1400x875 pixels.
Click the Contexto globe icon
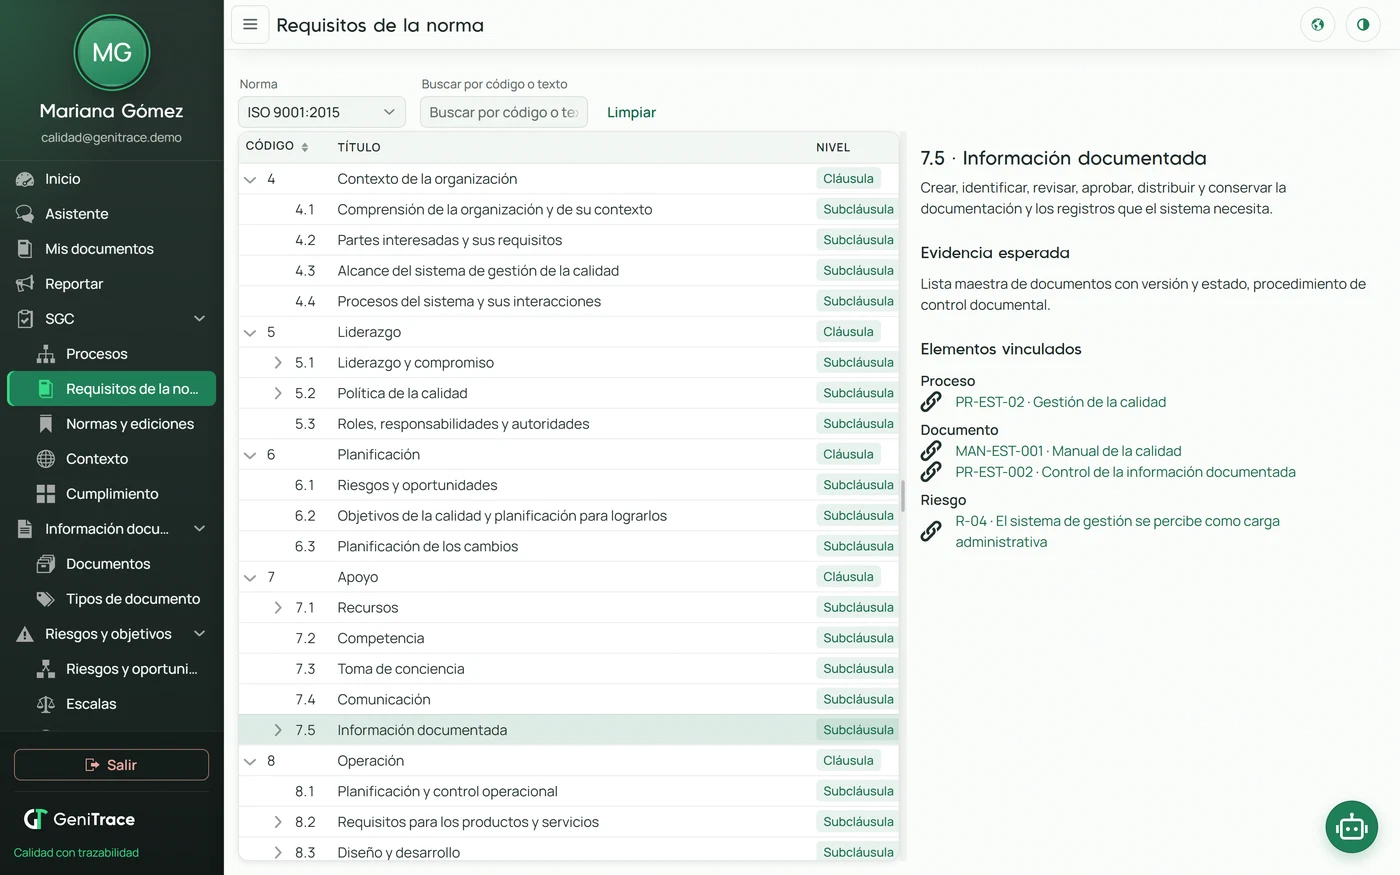point(46,459)
